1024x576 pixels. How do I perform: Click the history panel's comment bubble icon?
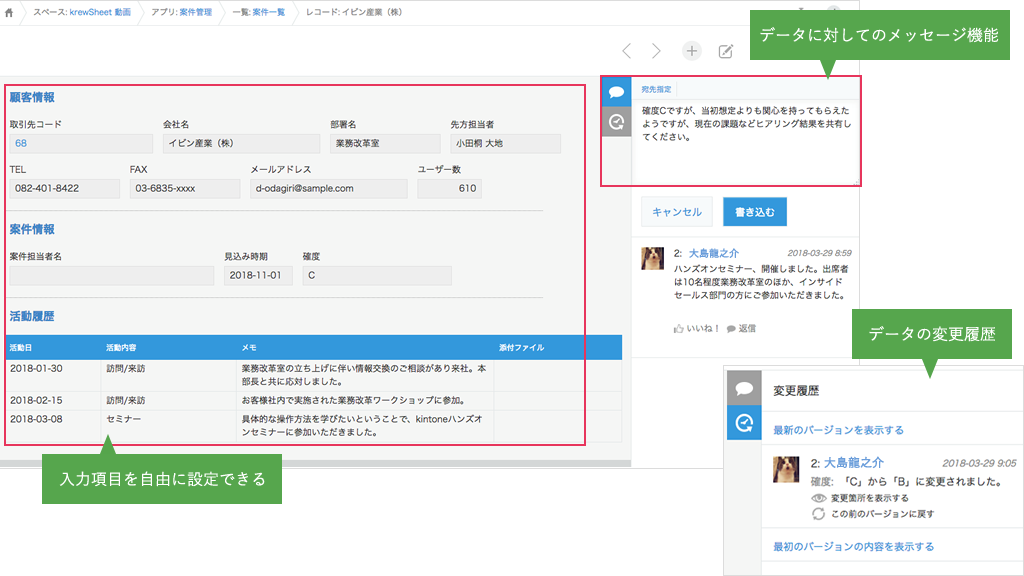click(x=744, y=389)
